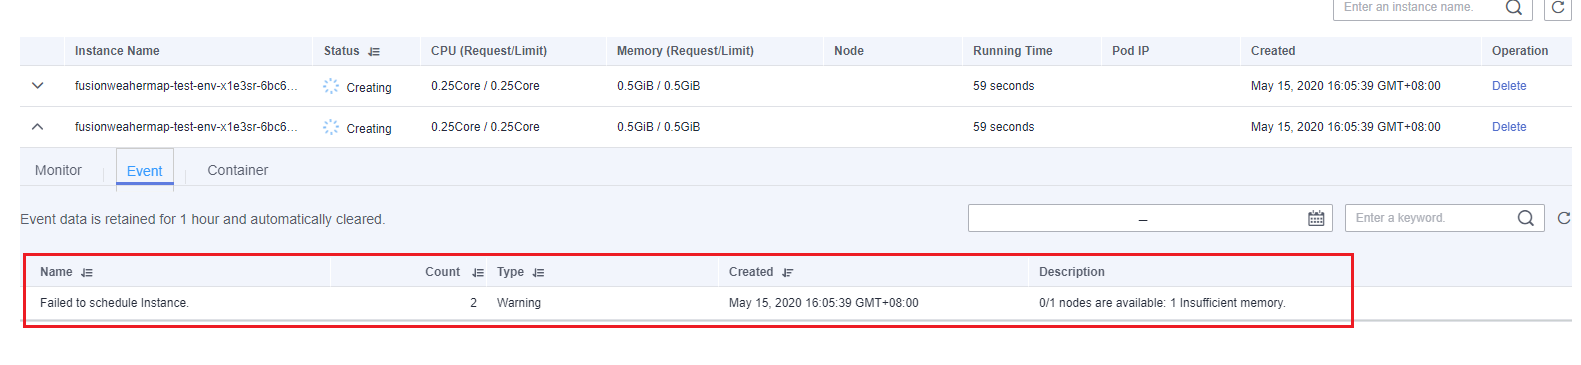Image resolution: width=1581 pixels, height=365 pixels.
Task: Focus the 'Enter a keyword' search field
Action: coord(1433,218)
